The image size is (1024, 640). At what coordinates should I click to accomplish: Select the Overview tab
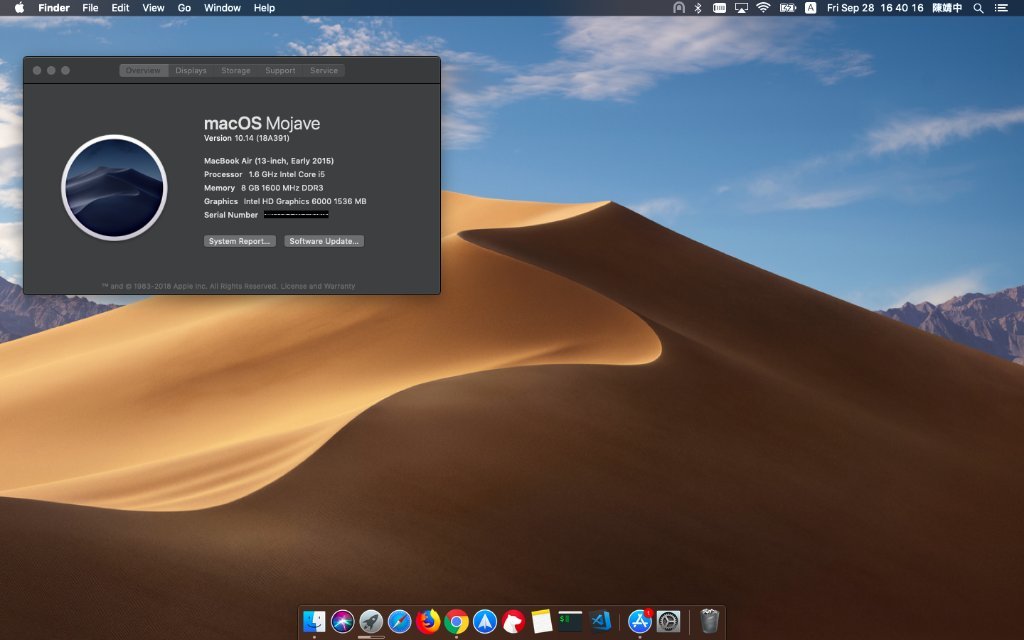tap(143, 71)
